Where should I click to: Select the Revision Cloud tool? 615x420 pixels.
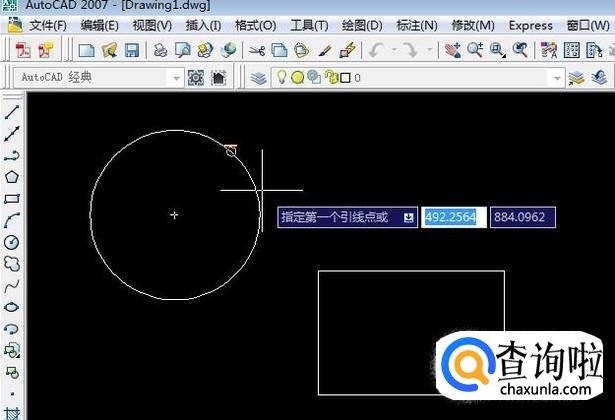click(12, 264)
